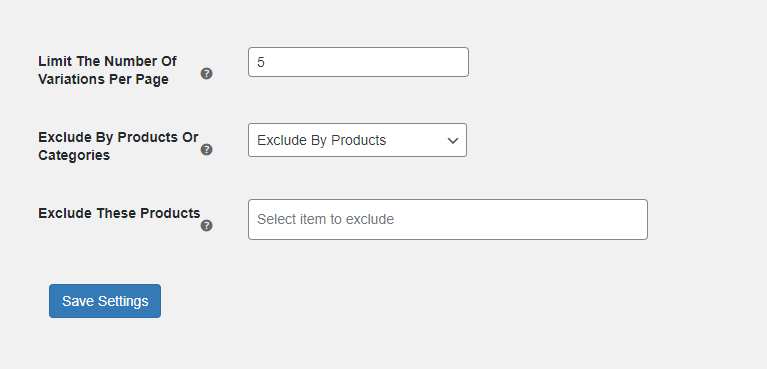
Task: Click the 'Select item to exclude' placeholder text
Action: pyautogui.click(x=325, y=219)
